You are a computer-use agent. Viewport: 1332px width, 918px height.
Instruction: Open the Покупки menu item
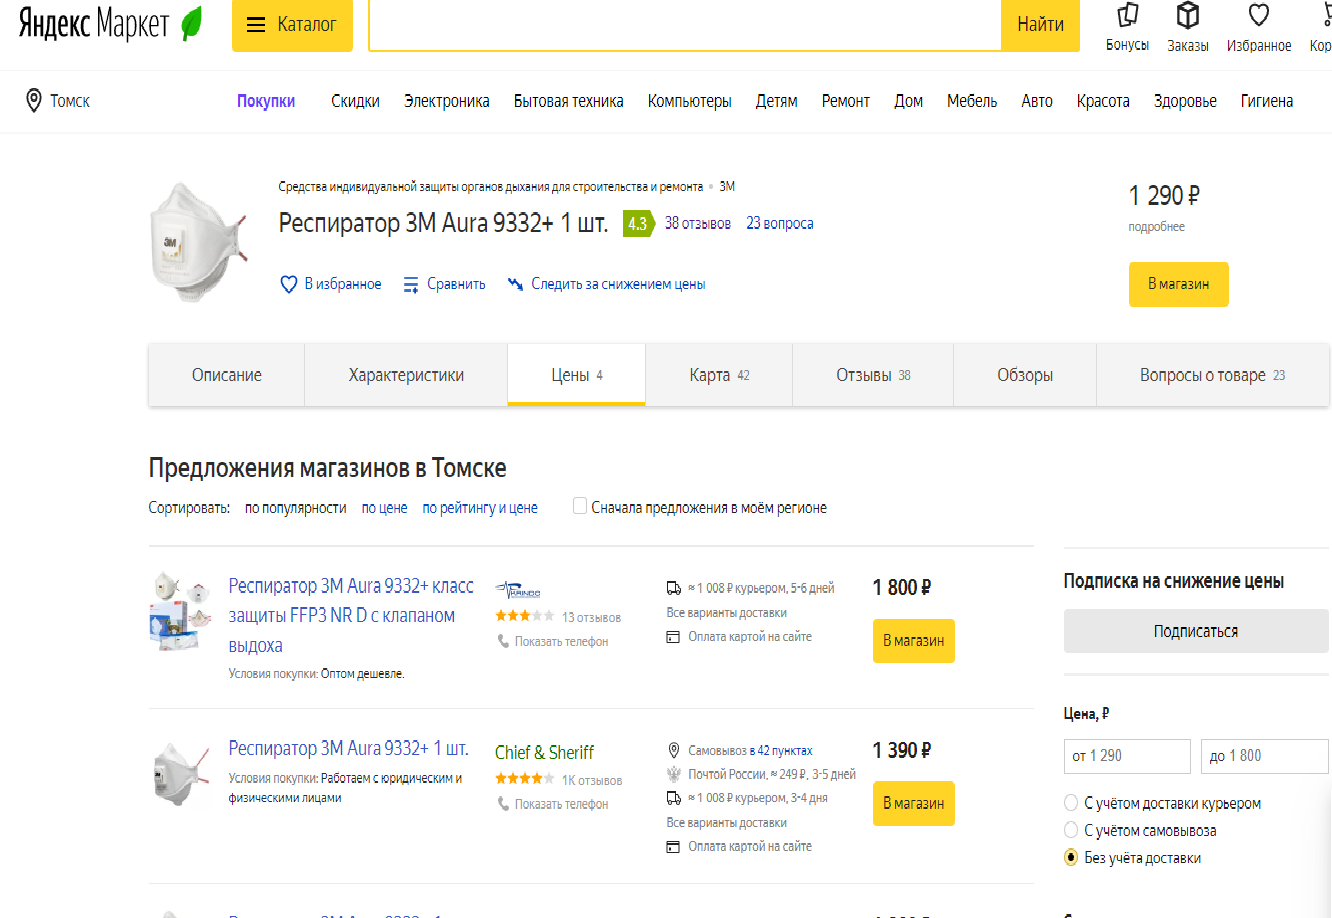click(266, 101)
